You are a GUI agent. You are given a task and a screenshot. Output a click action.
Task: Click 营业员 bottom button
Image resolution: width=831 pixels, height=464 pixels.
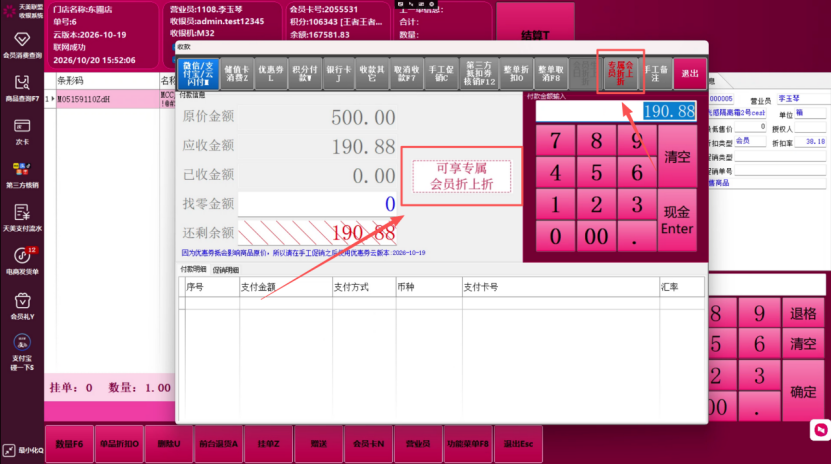(418, 444)
